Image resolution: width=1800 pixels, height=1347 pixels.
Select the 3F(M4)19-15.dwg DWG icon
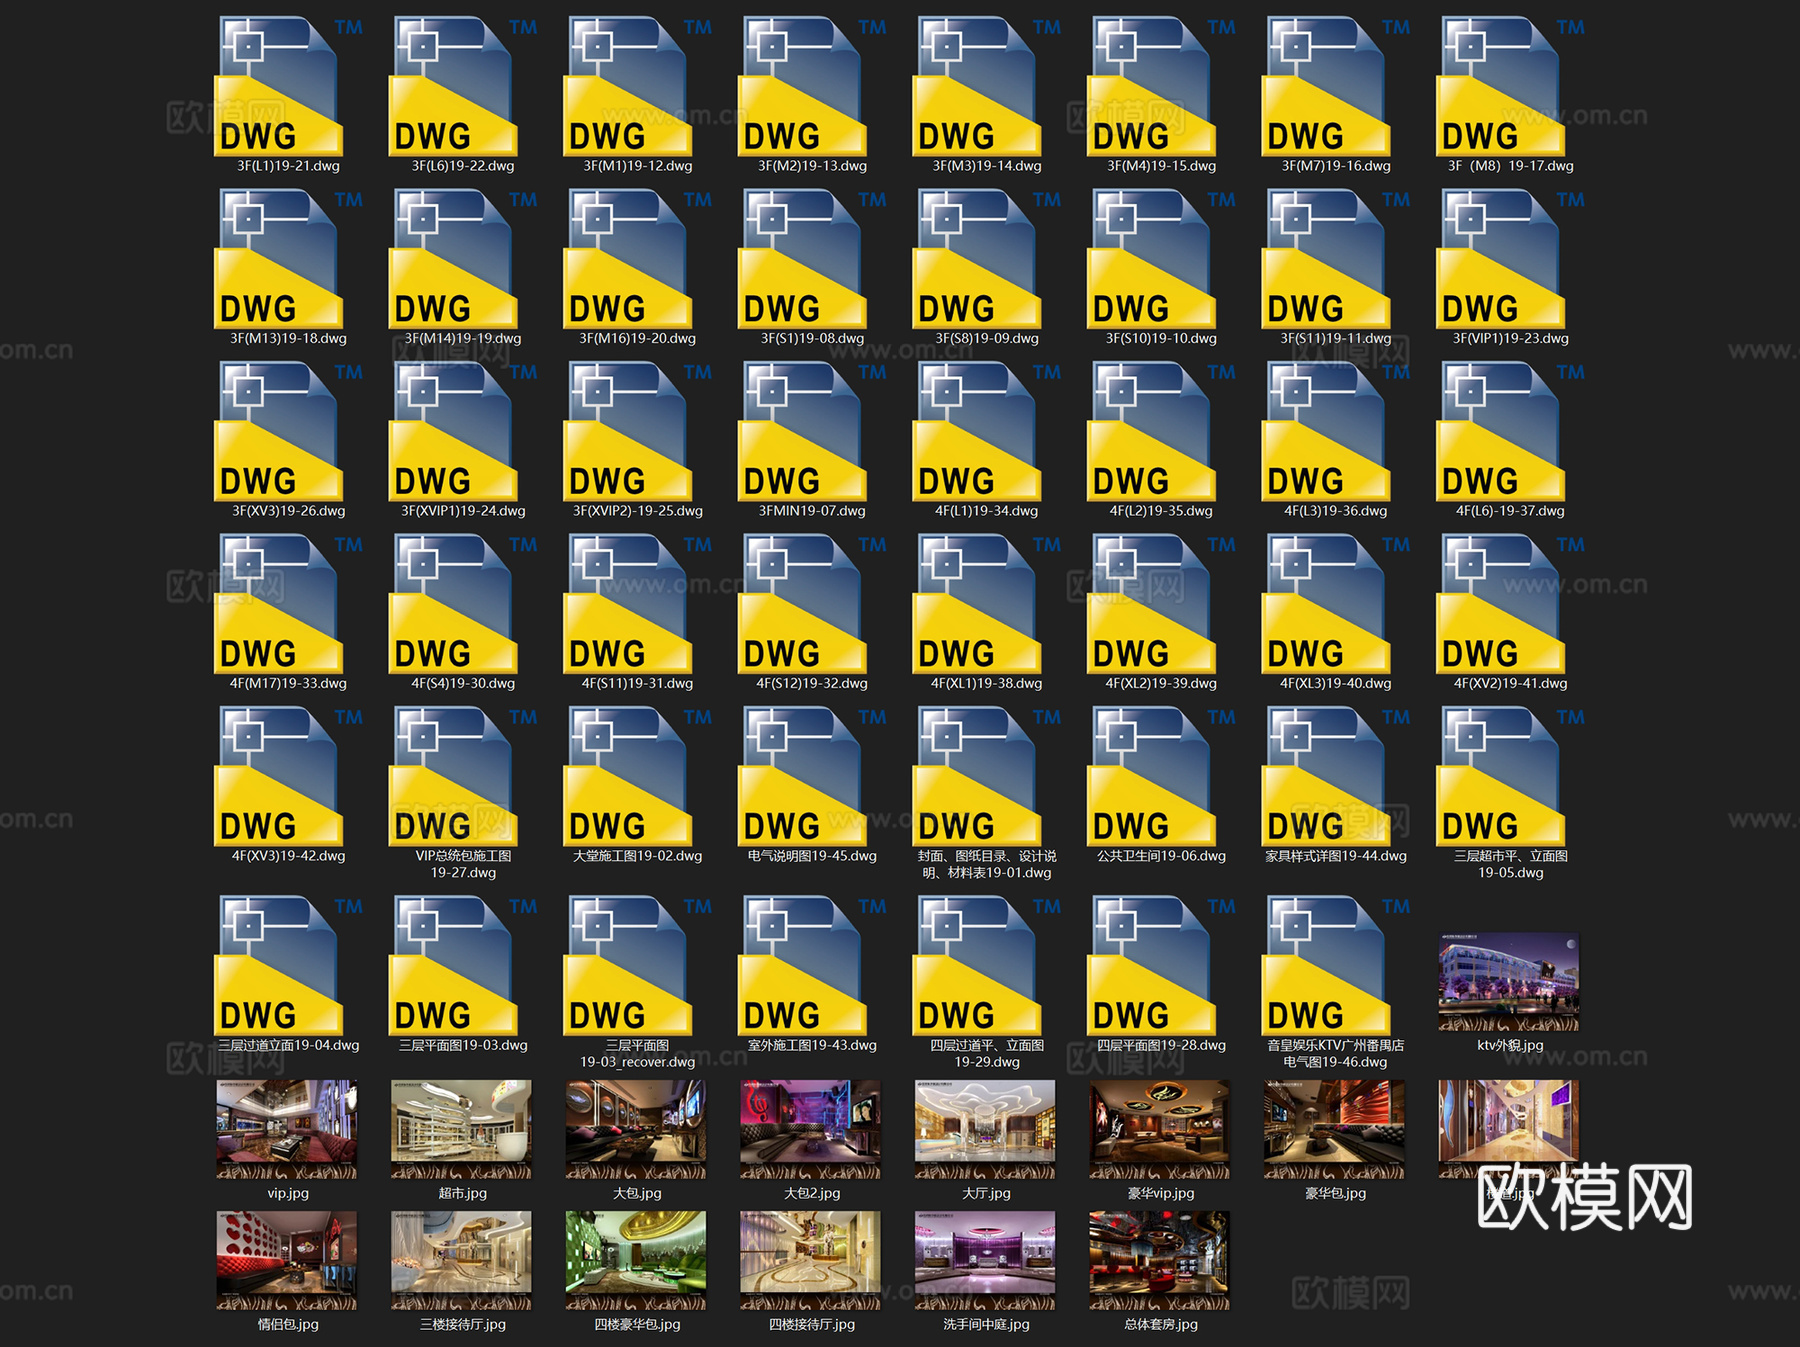pyautogui.click(x=1151, y=86)
